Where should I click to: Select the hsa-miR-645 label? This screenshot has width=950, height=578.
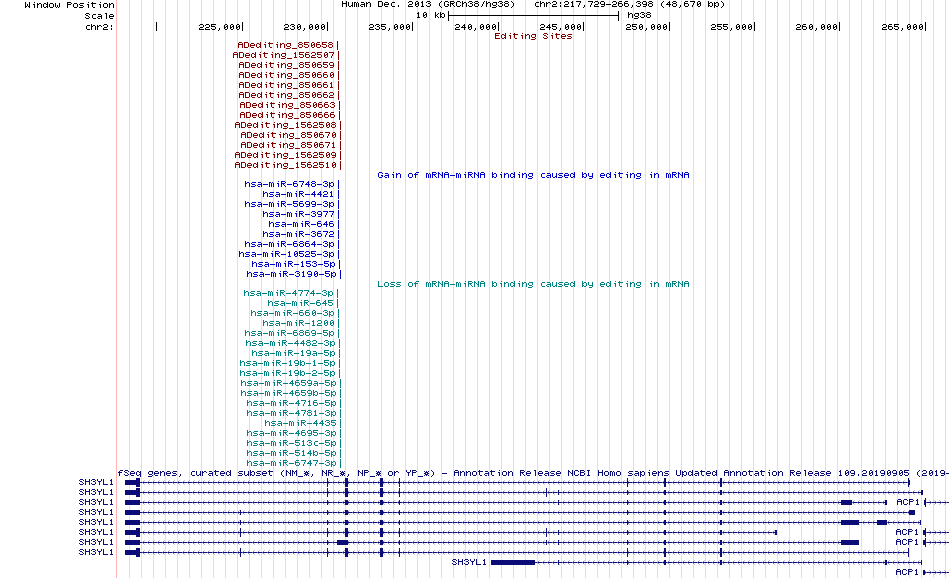pos(301,304)
